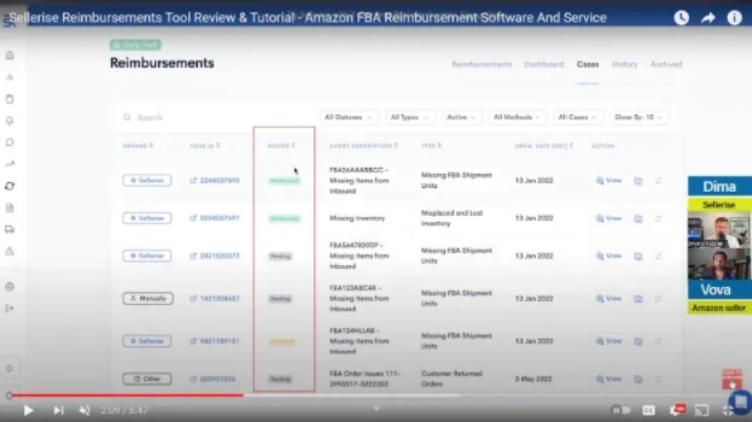Sort the table by Open Date (PST)
The width and height of the screenshot is (752, 422).
click(x=544, y=146)
